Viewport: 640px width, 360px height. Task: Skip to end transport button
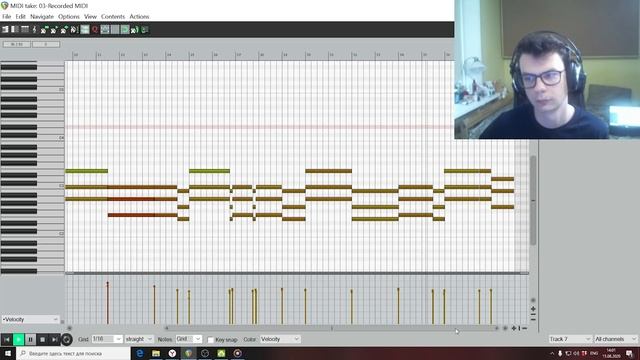click(54, 339)
